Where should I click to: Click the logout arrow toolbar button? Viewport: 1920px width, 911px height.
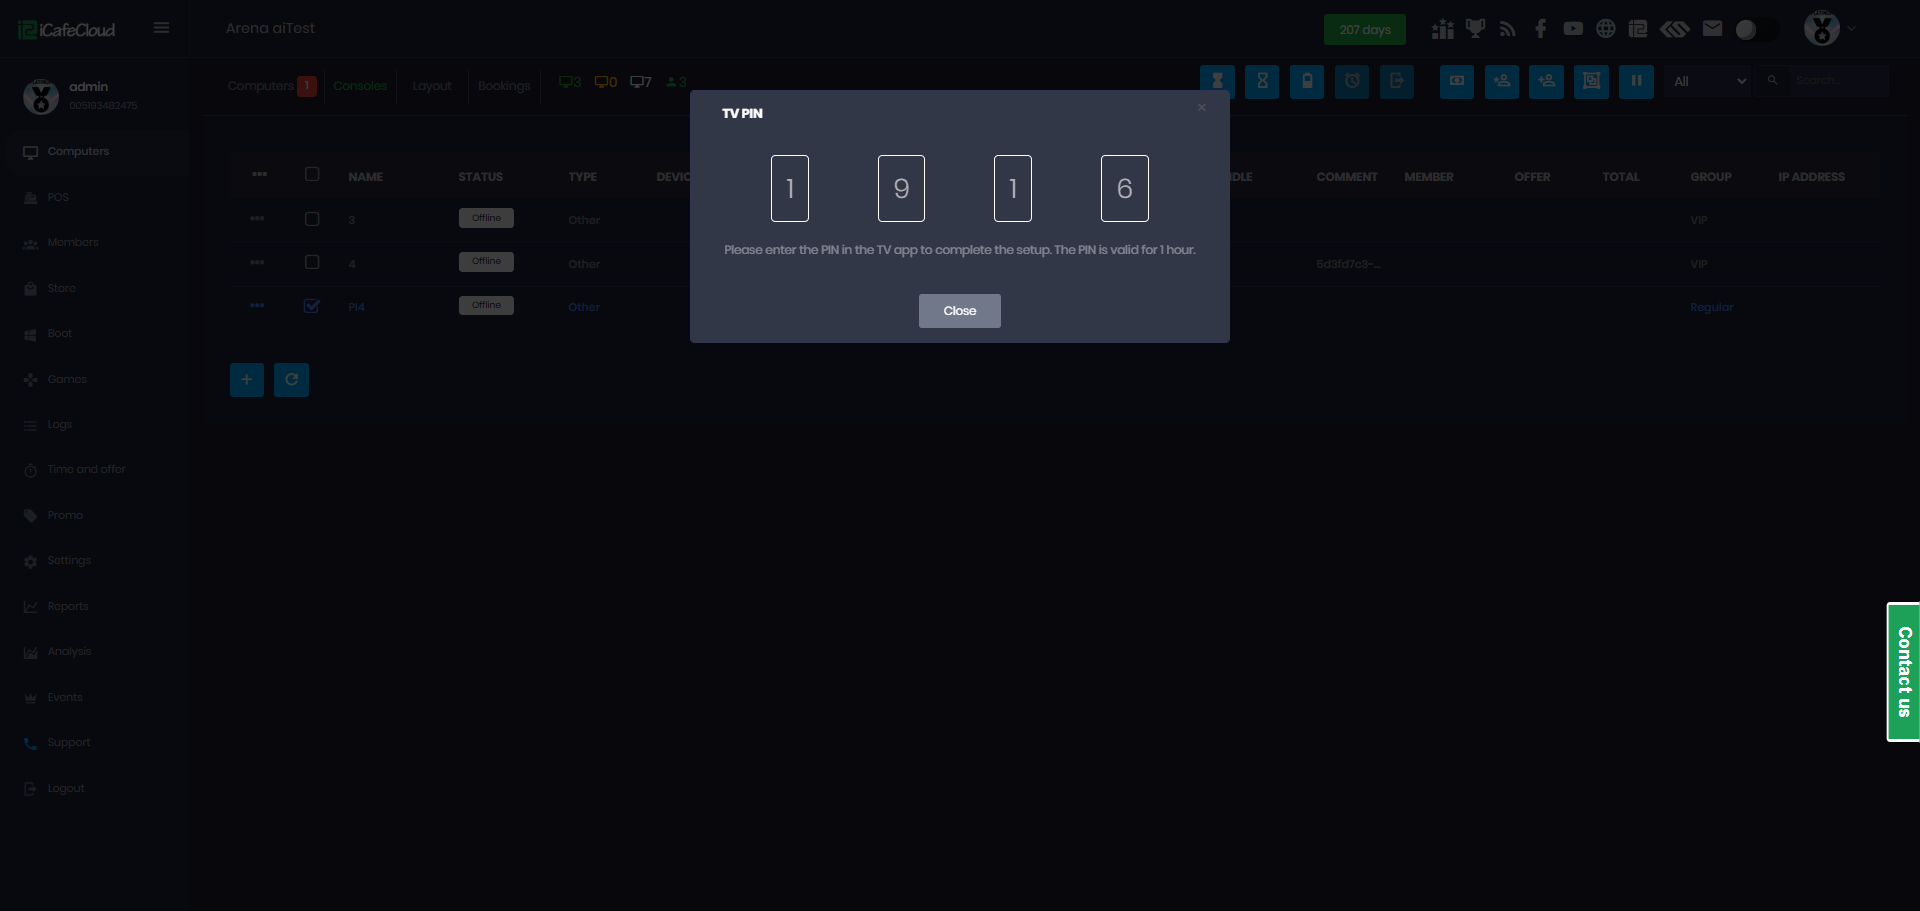(1397, 81)
